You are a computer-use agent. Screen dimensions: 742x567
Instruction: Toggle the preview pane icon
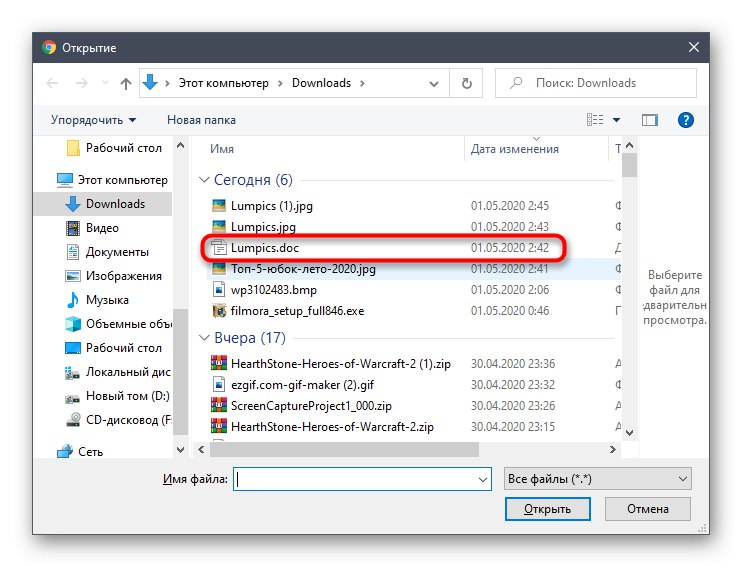pyautogui.click(x=650, y=120)
